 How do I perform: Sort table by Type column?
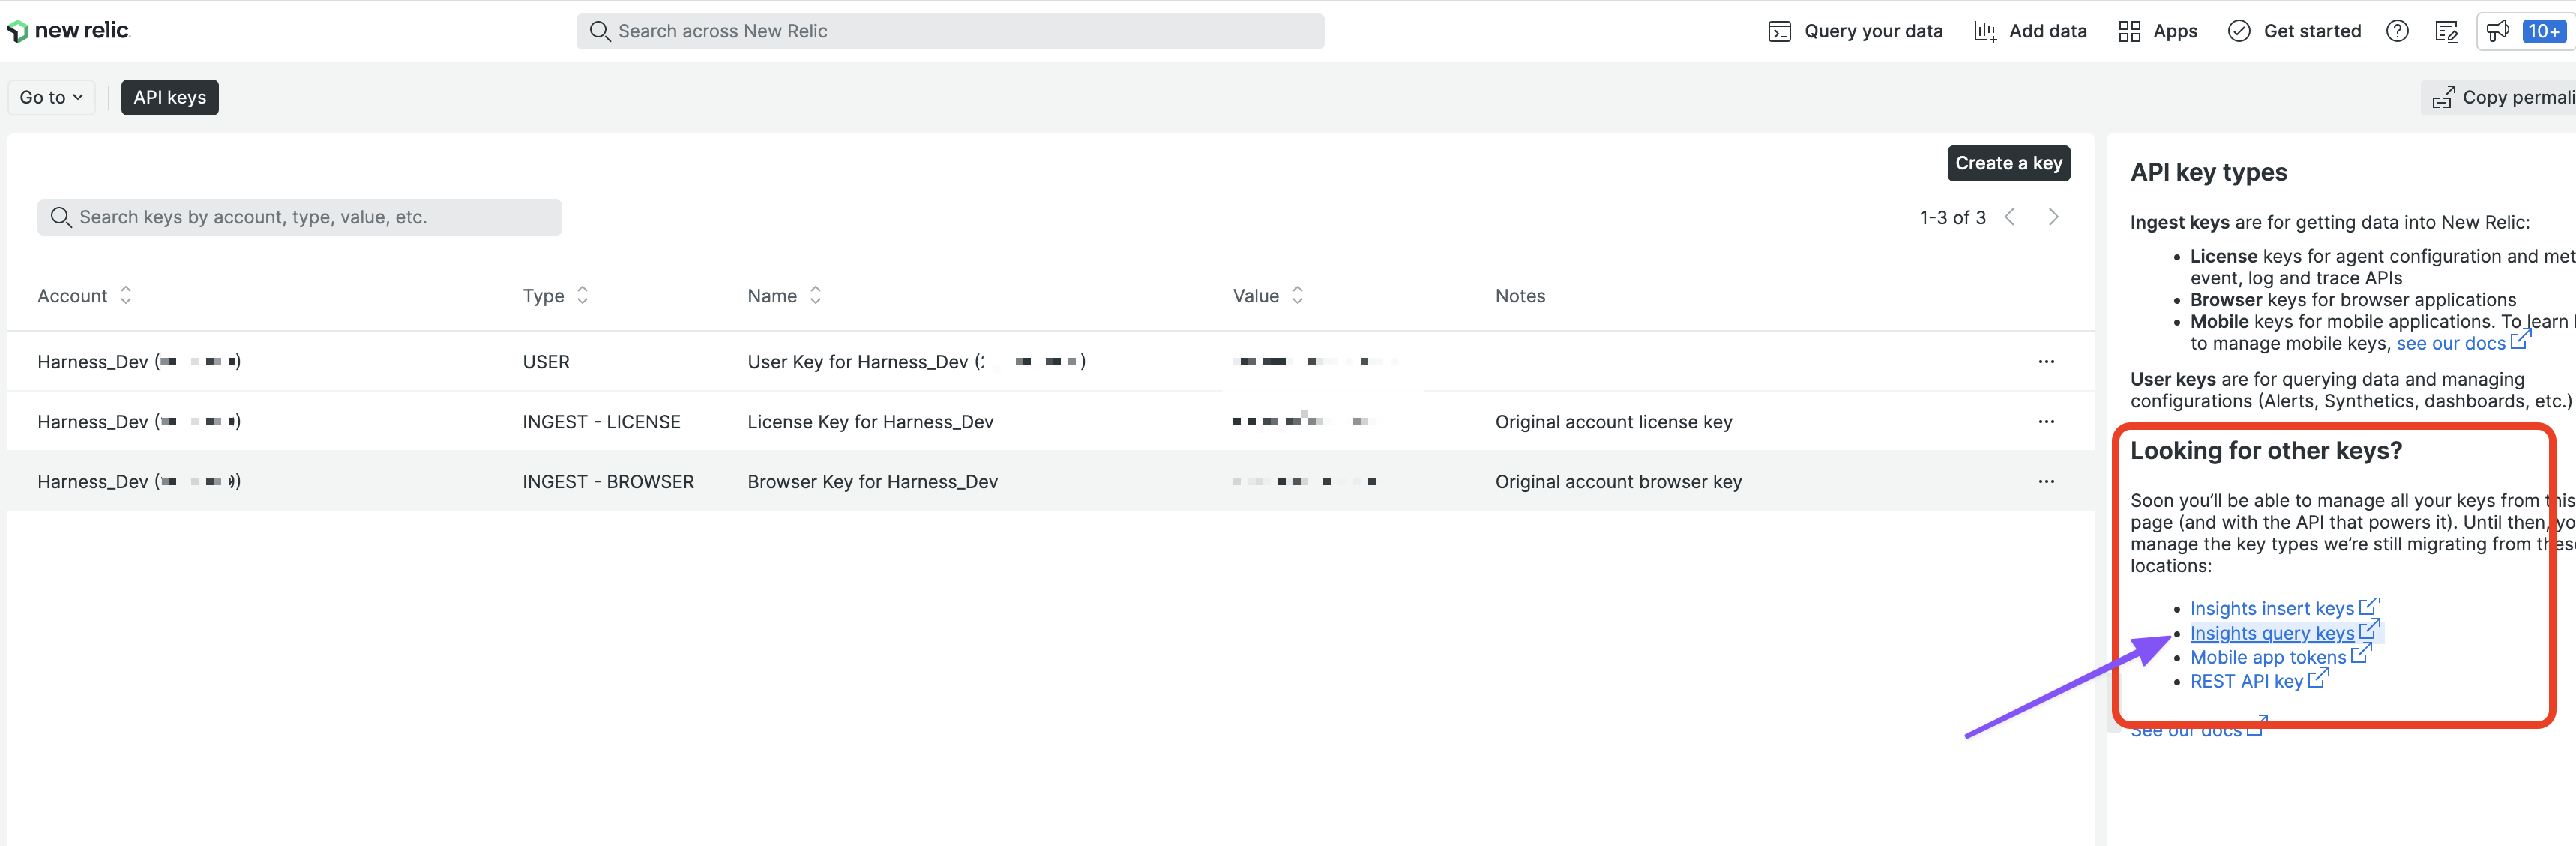tap(555, 295)
